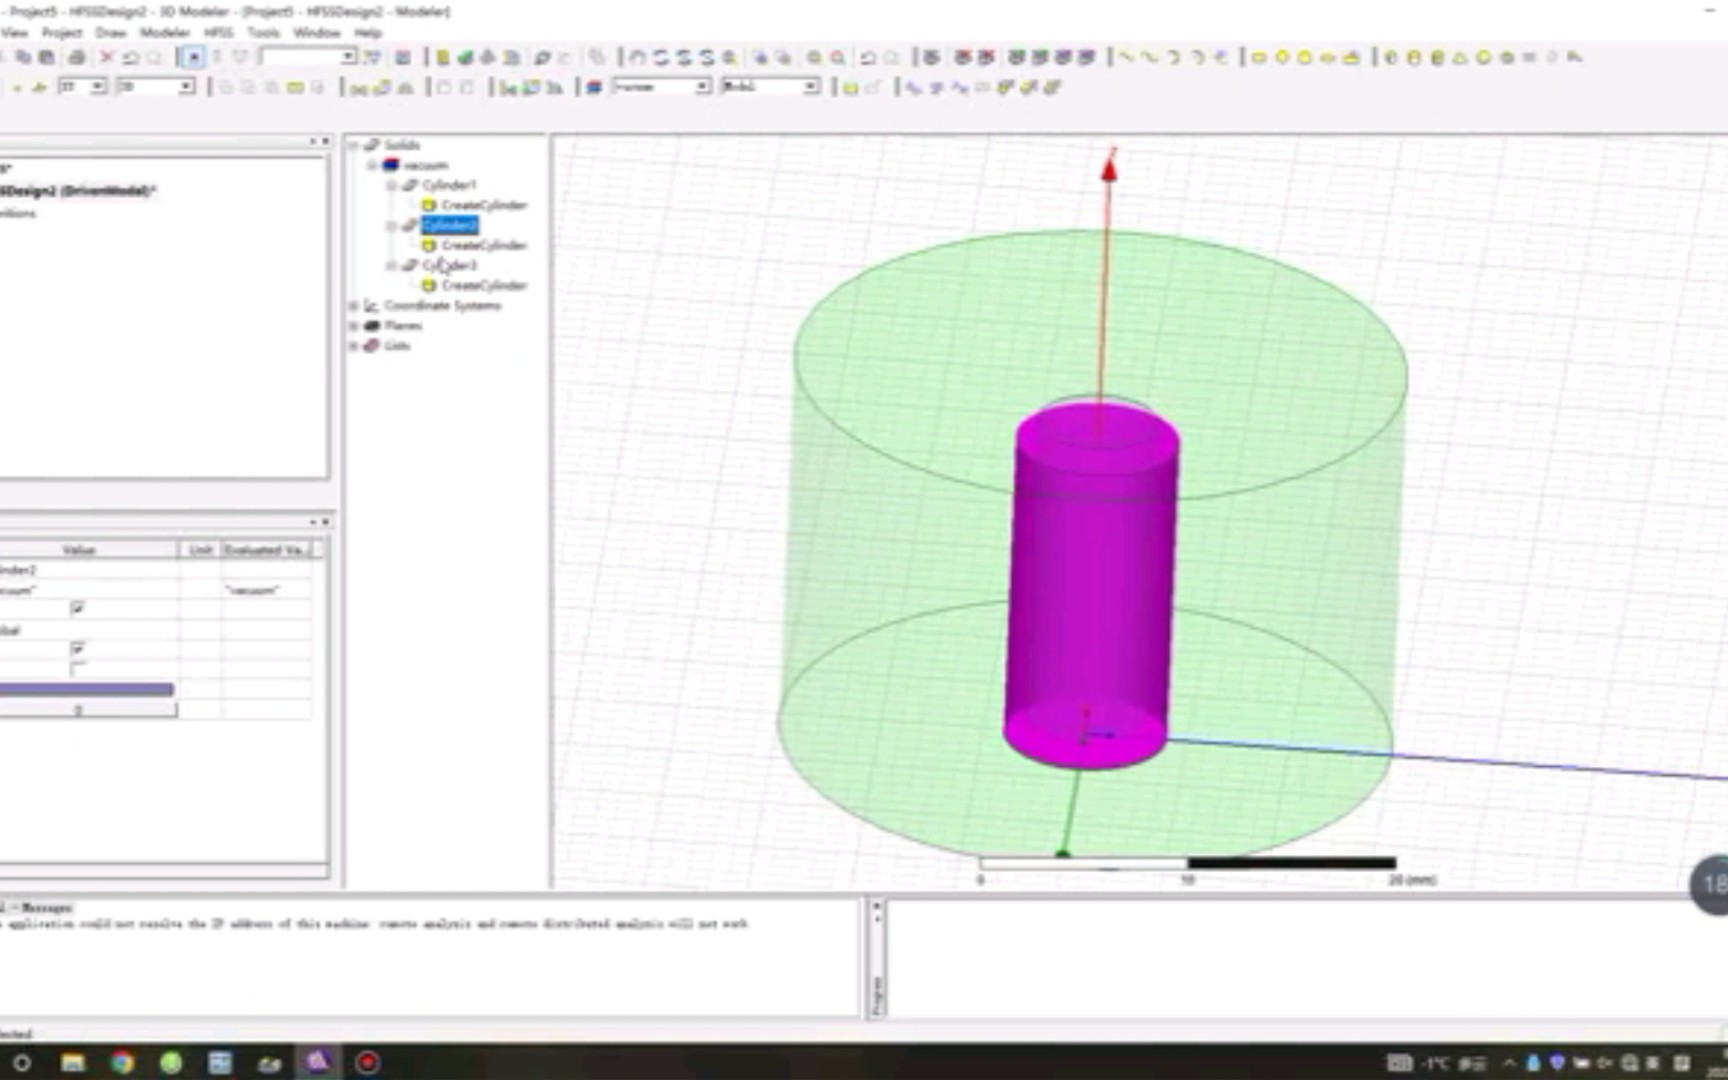This screenshot has width=1728, height=1080.
Task: Expand the Lists tree node
Action: click(x=354, y=346)
